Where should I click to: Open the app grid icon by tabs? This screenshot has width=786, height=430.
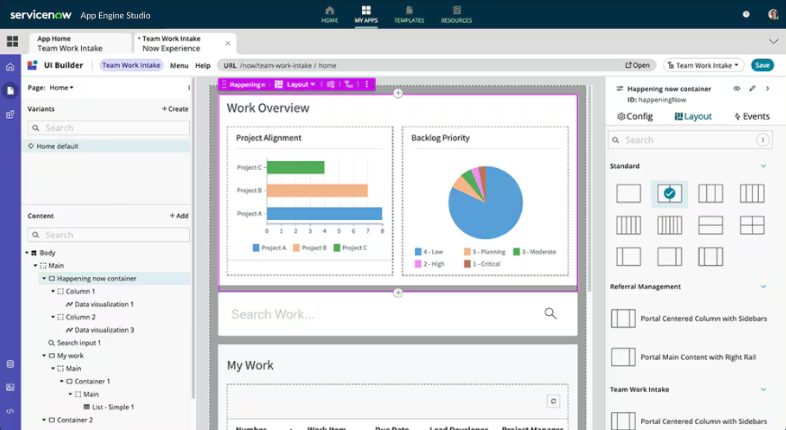click(12, 41)
